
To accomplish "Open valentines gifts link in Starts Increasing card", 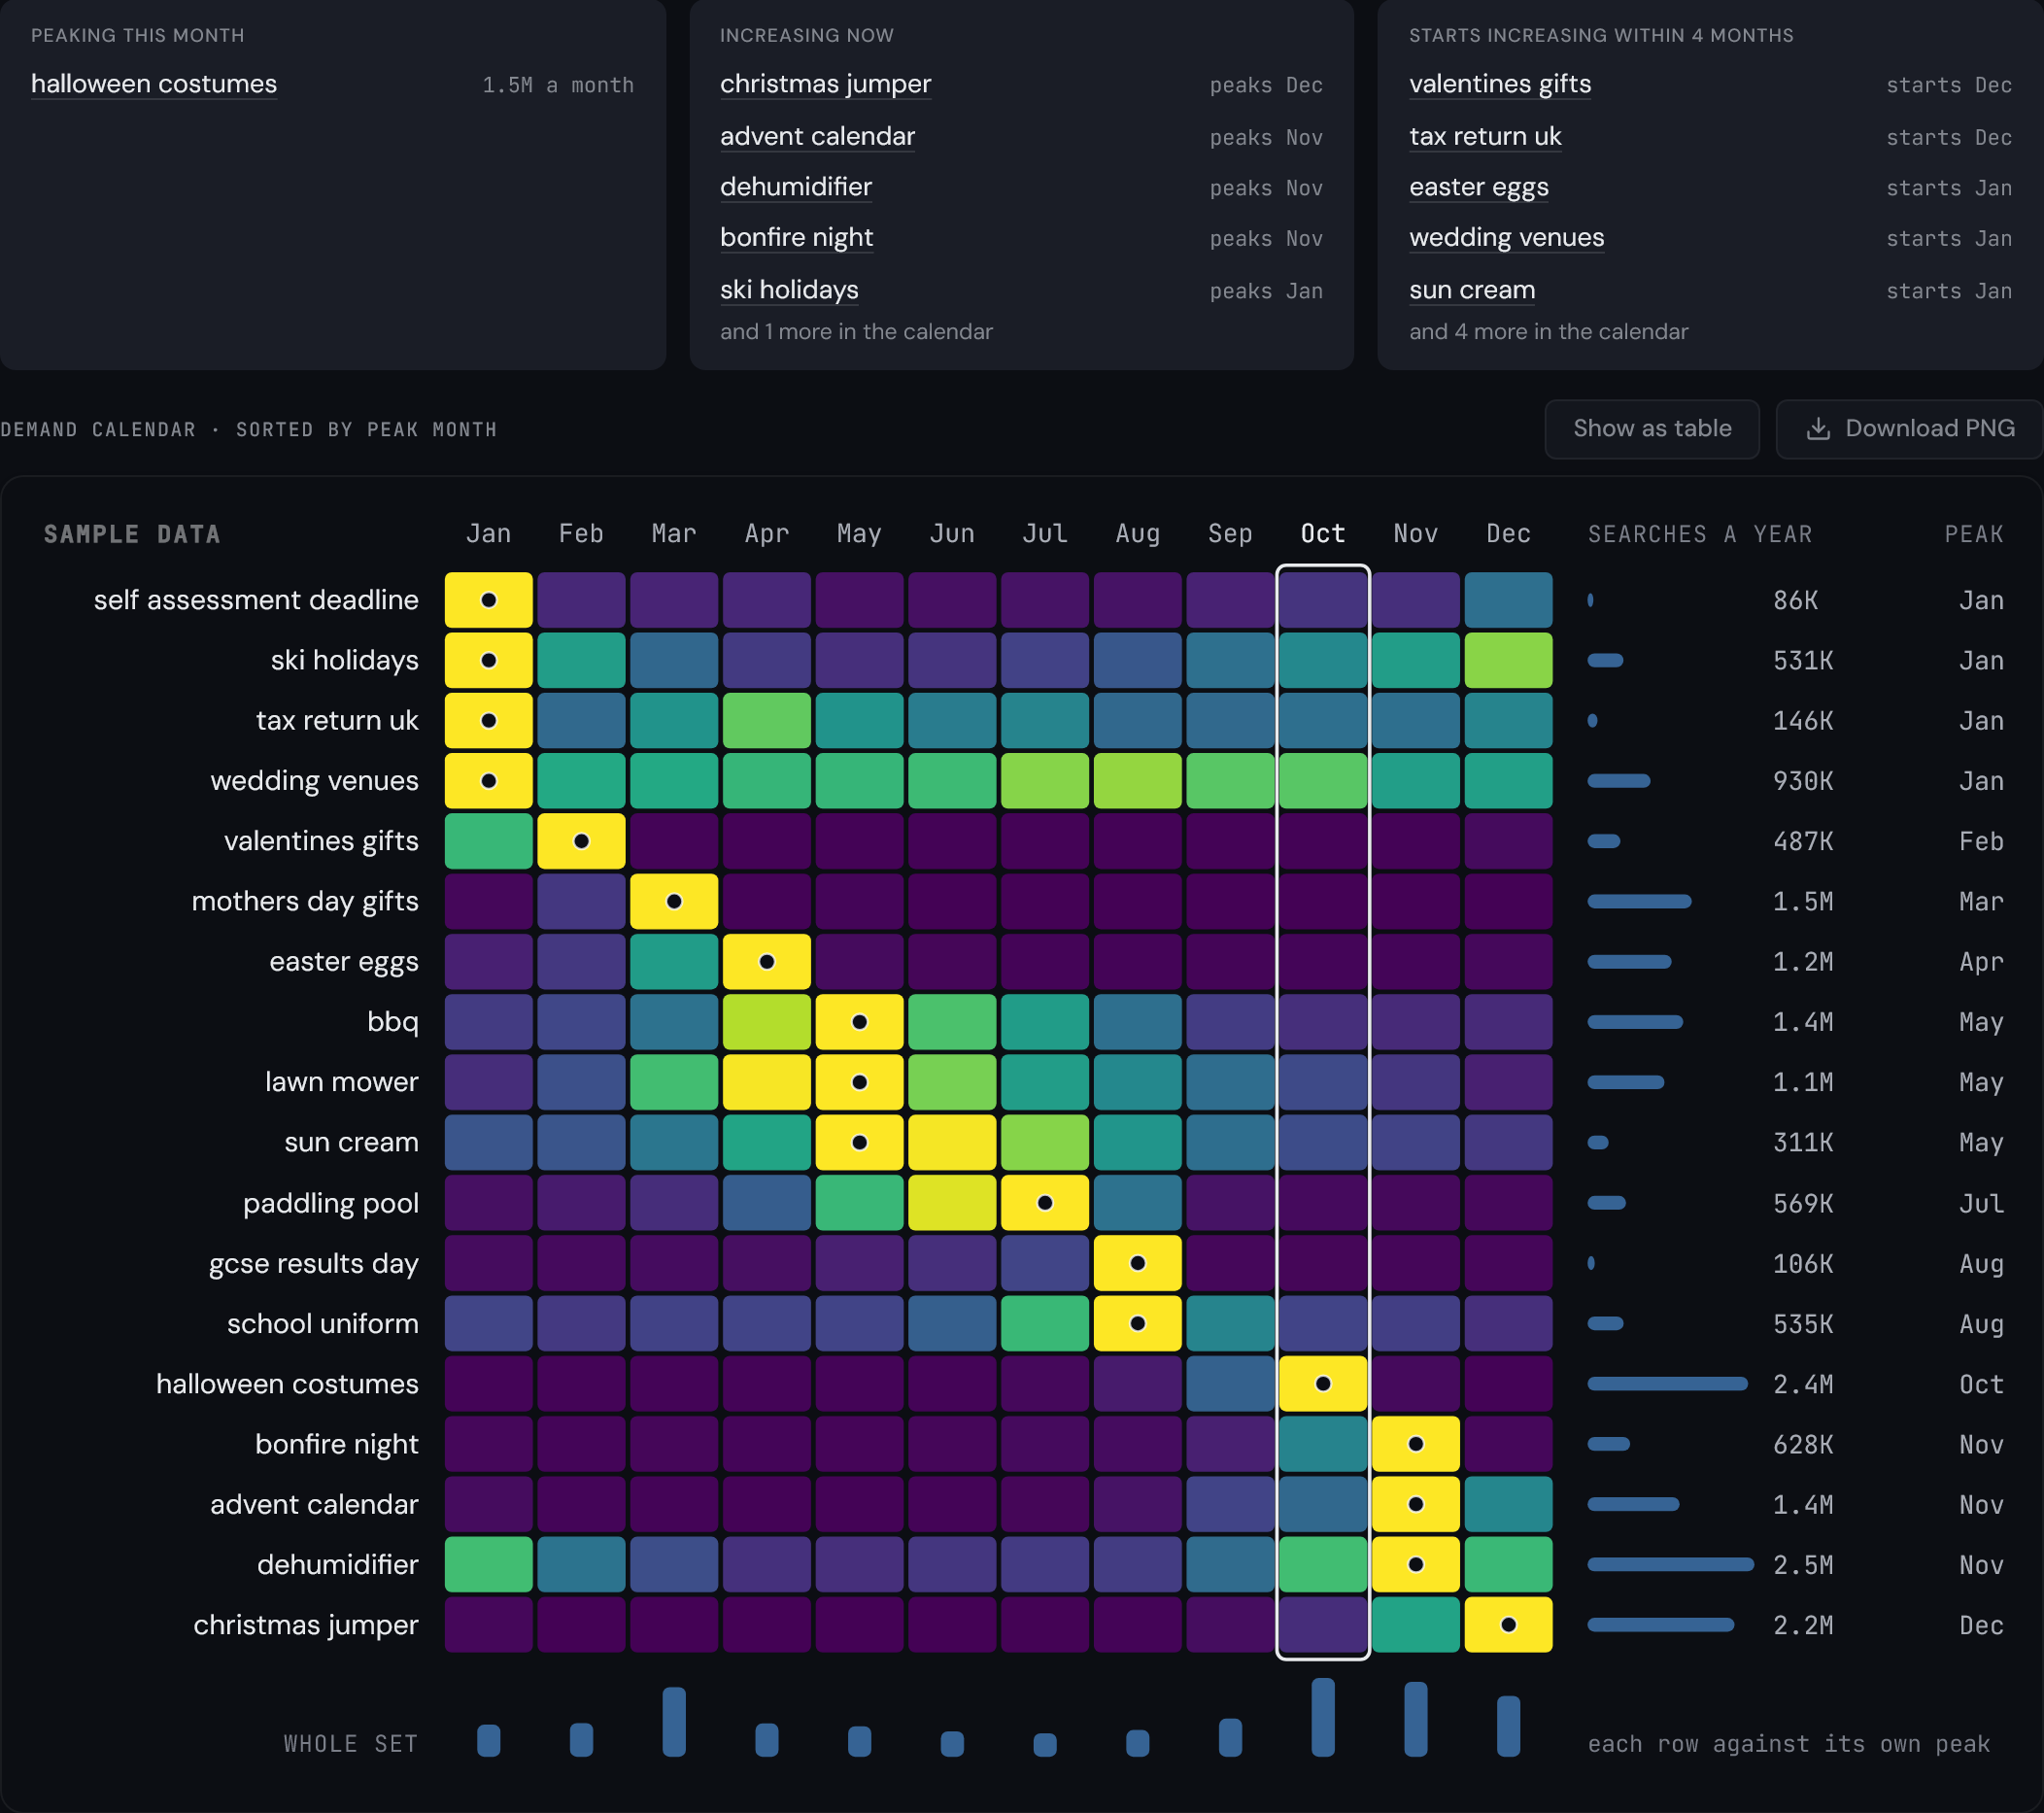I will (x=1500, y=84).
